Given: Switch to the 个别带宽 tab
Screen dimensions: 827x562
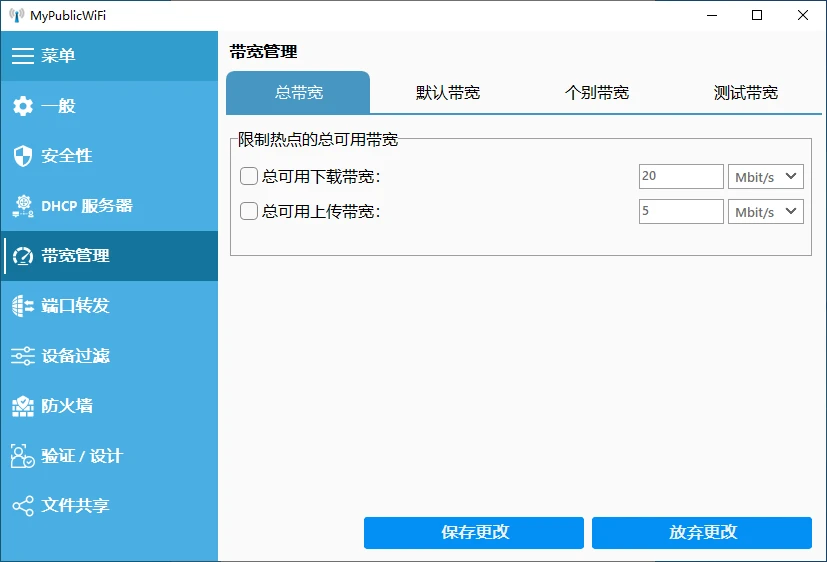Looking at the screenshot, I should click(597, 93).
